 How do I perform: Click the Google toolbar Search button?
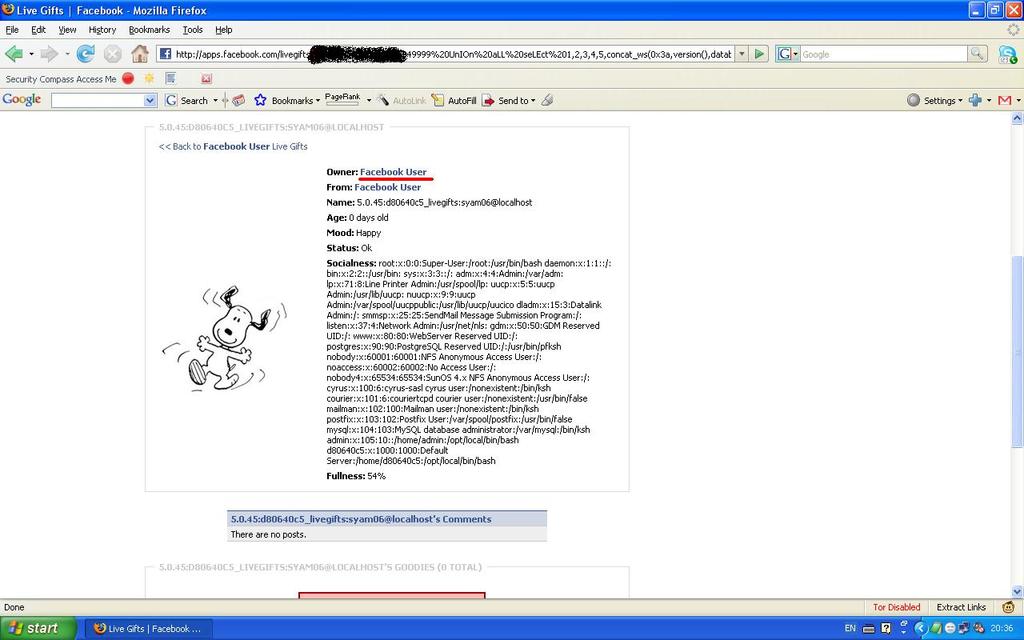(x=187, y=100)
